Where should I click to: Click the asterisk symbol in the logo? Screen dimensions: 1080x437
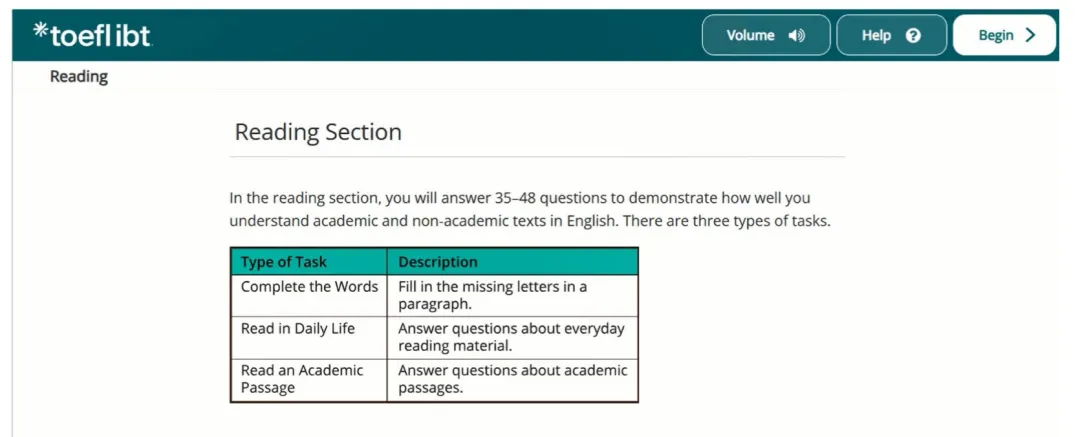click(x=41, y=30)
